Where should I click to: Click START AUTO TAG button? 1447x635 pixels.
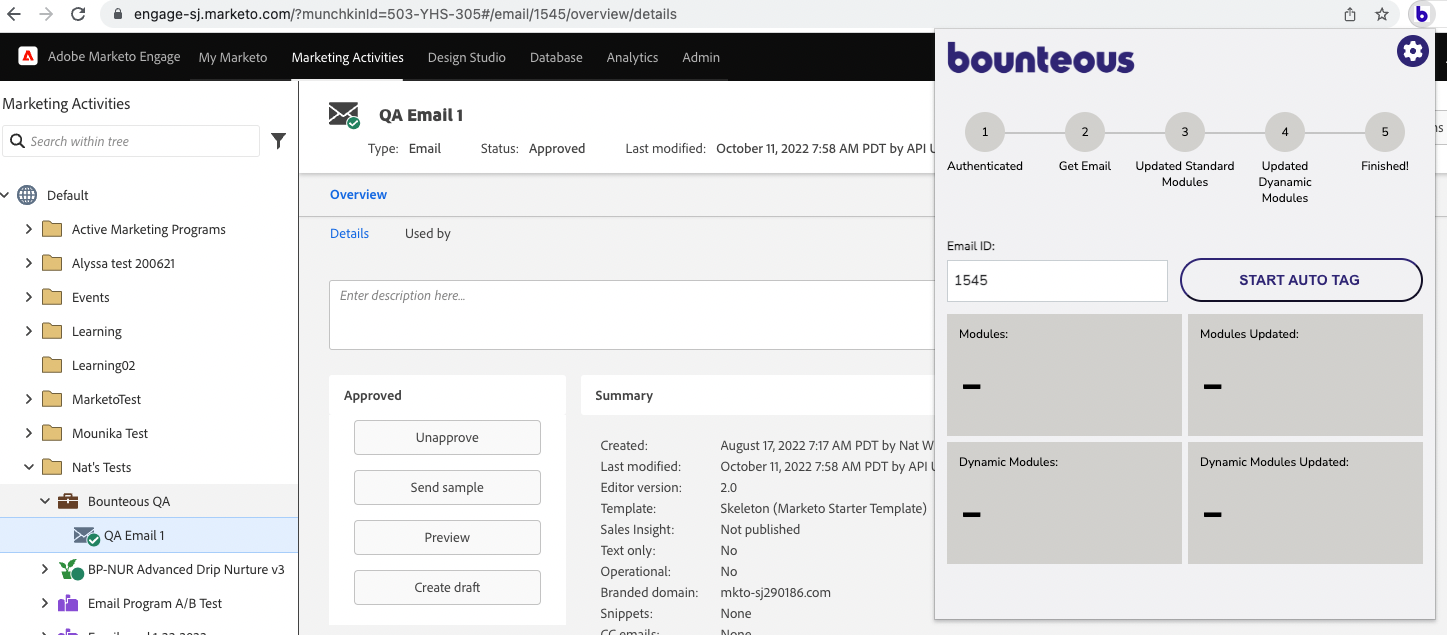1301,280
